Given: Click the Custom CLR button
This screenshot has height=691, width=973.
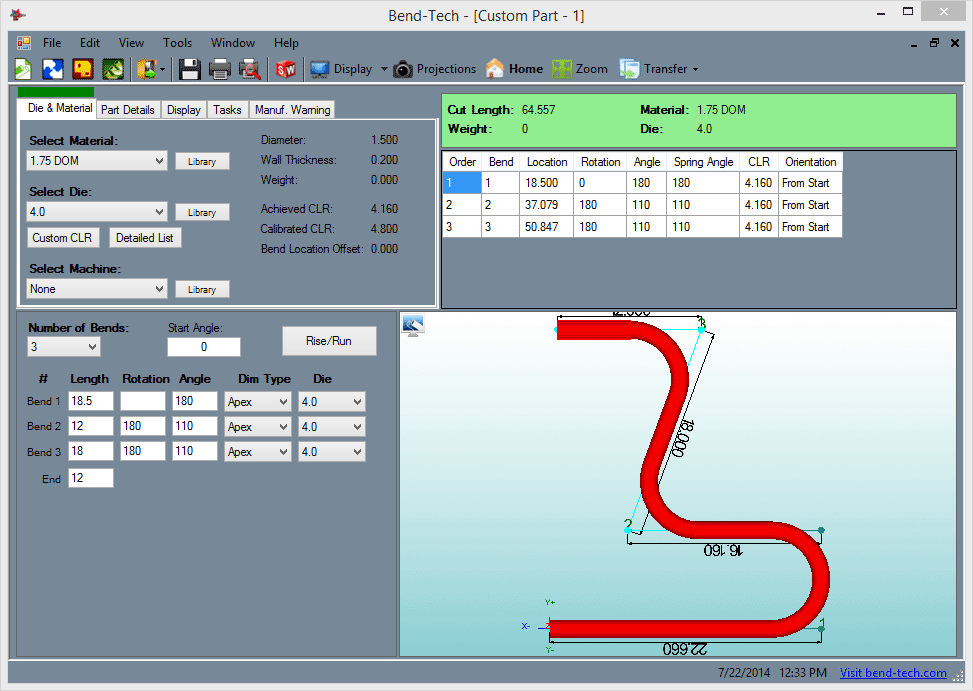Looking at the screenshot, I should (x=63, y=238).
